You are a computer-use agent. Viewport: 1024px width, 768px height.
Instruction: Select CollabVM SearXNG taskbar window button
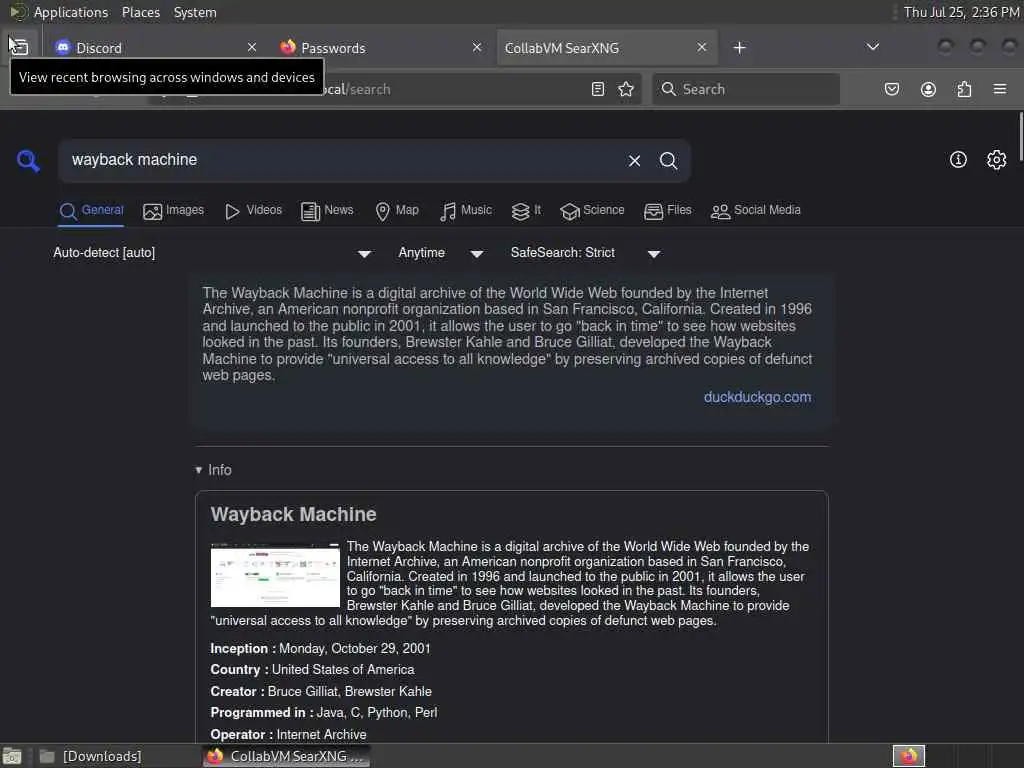click(x=286, y=756)
